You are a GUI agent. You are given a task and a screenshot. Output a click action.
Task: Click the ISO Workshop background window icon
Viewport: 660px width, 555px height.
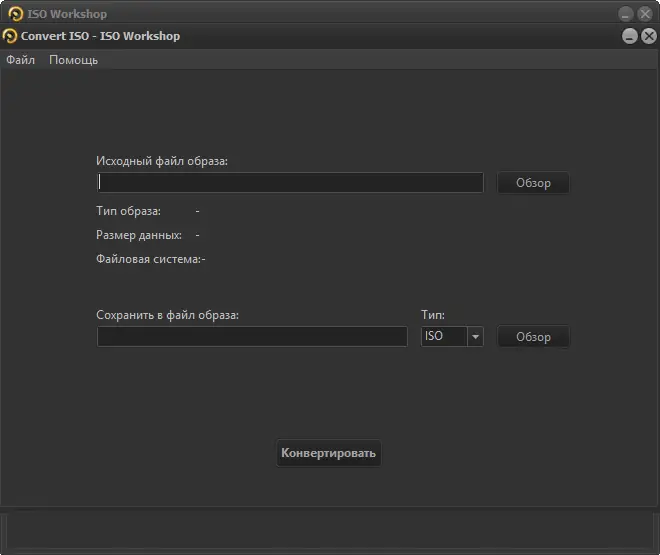tap(16, 14)
